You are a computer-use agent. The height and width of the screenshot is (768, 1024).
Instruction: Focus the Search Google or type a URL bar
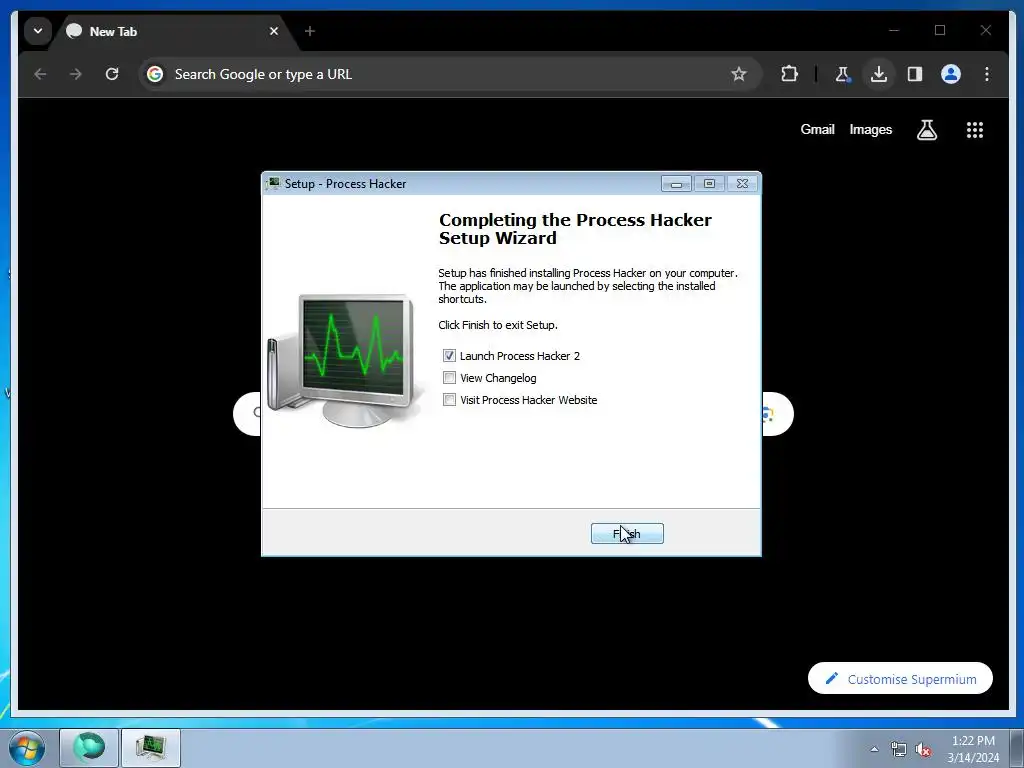coord(449,74)
